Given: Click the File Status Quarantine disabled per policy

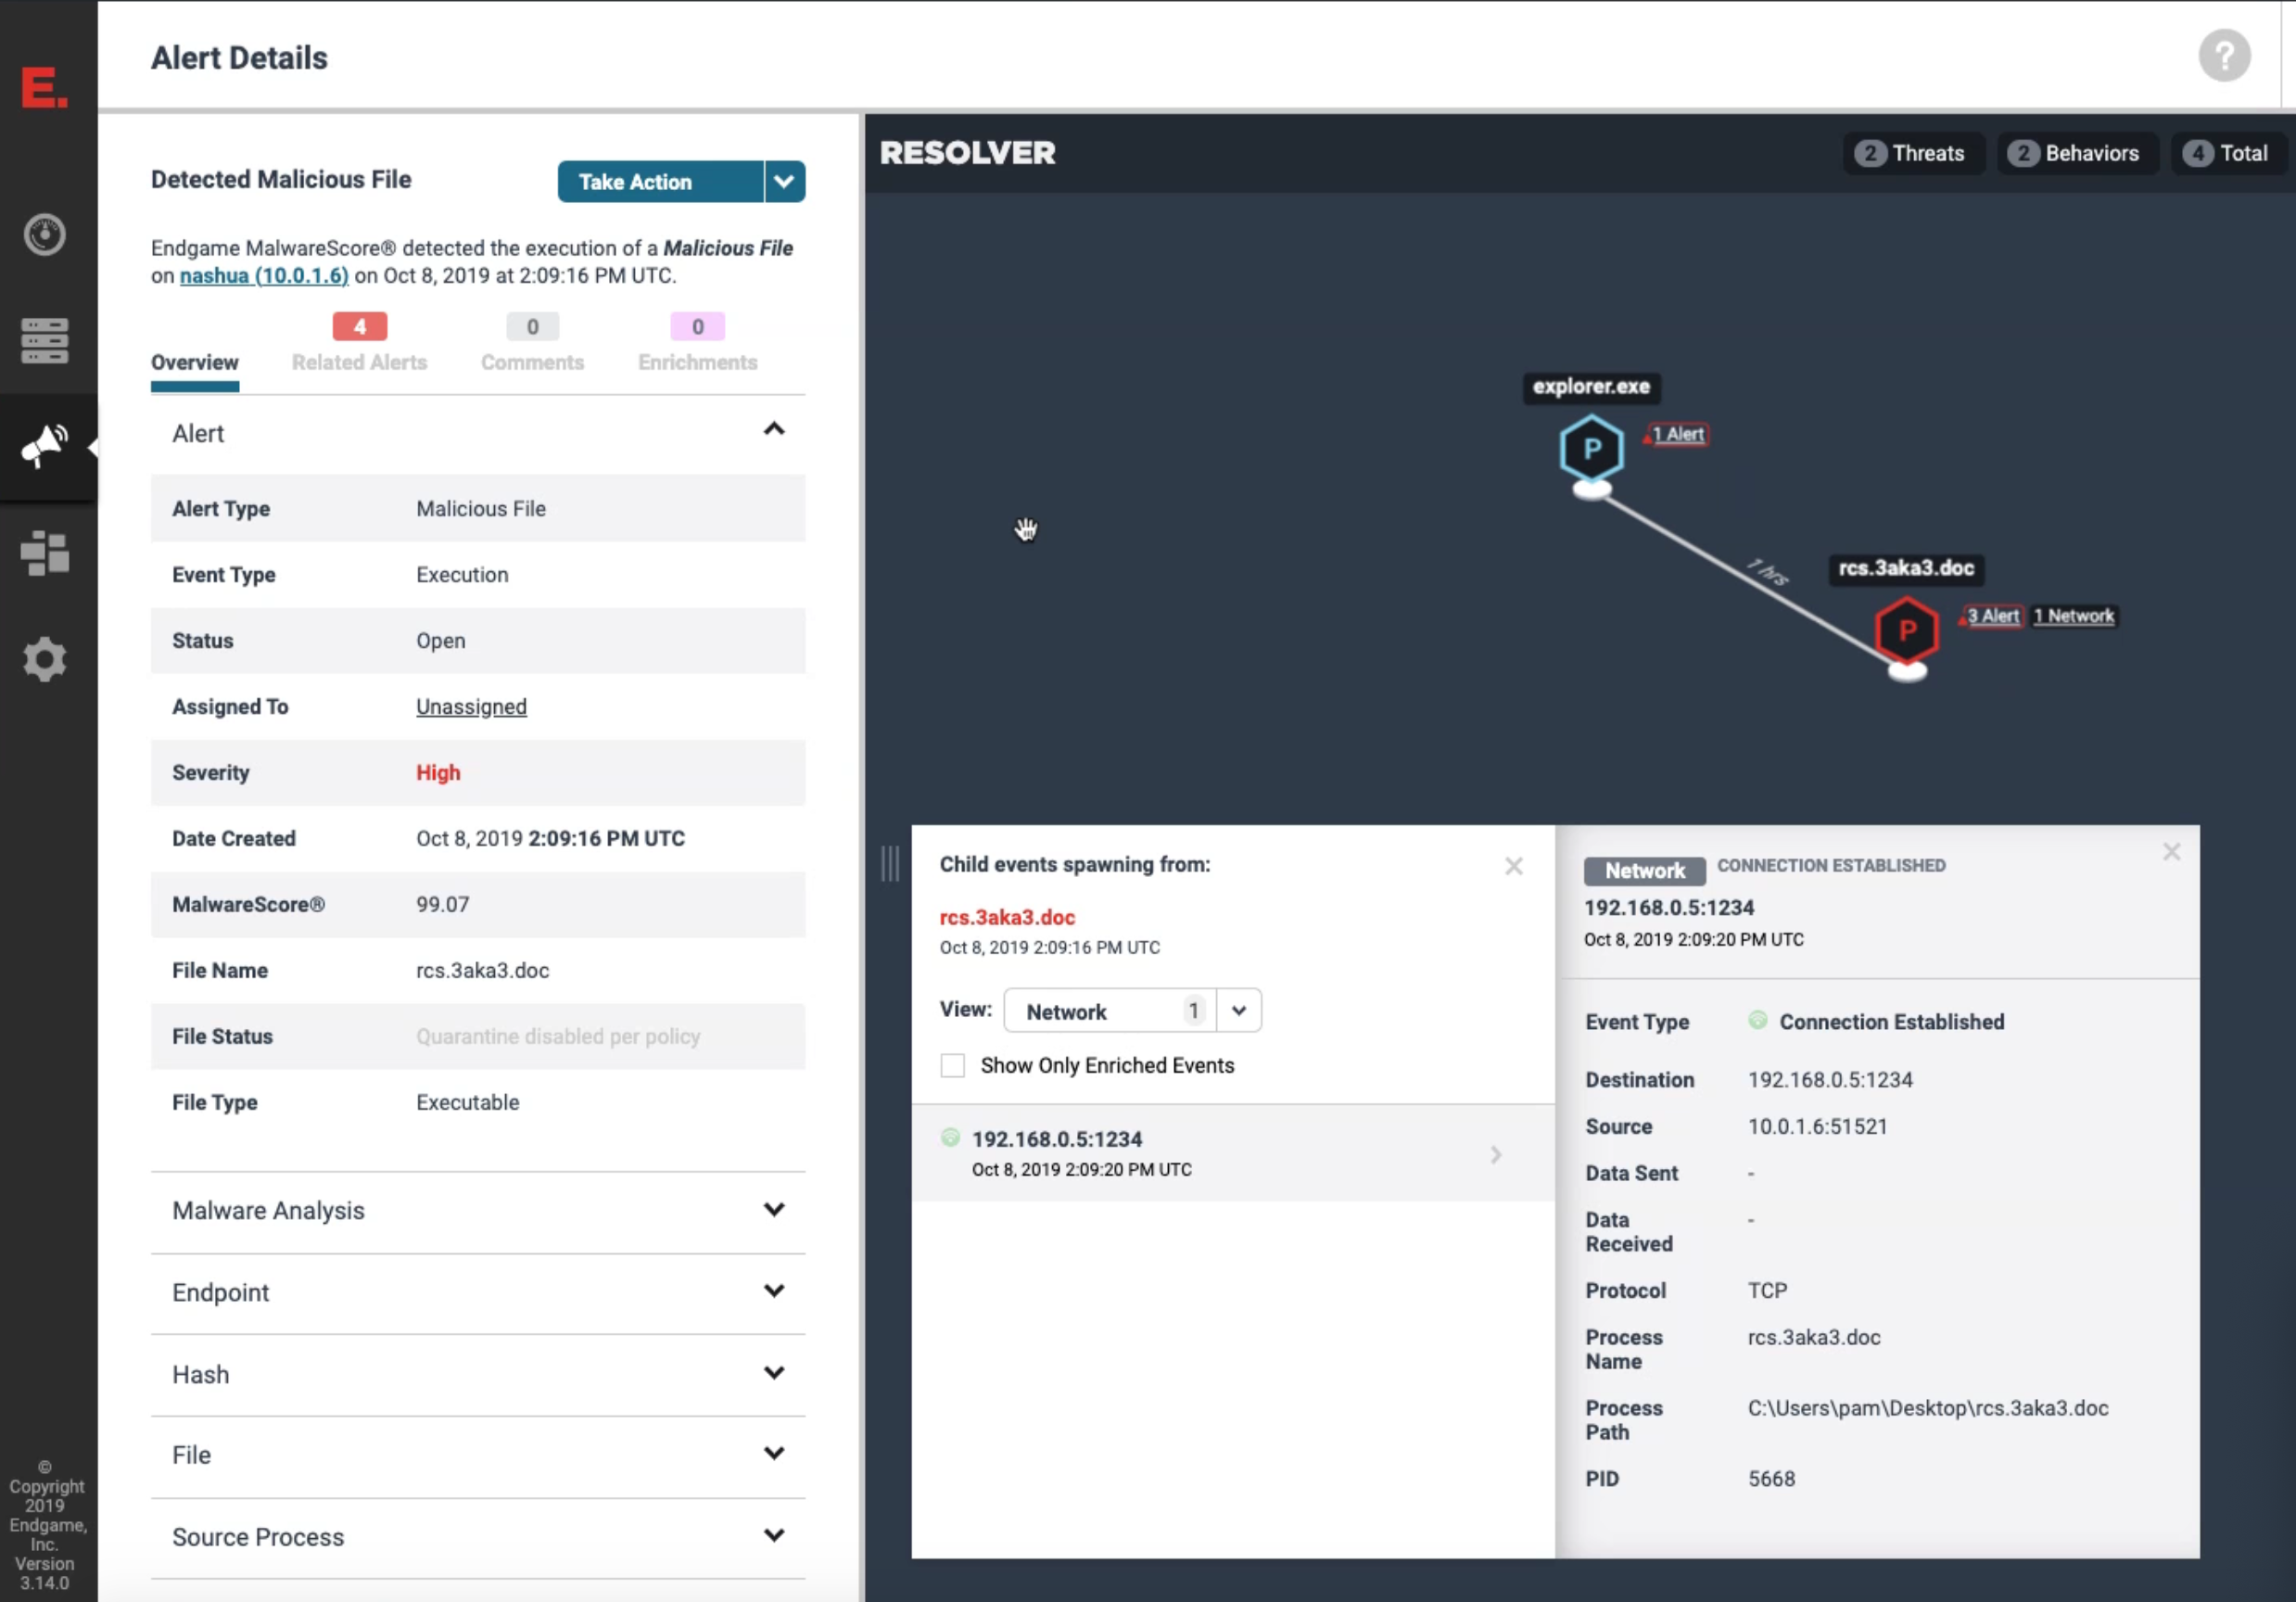Looking at the screenshot, I should [558, 1037].
